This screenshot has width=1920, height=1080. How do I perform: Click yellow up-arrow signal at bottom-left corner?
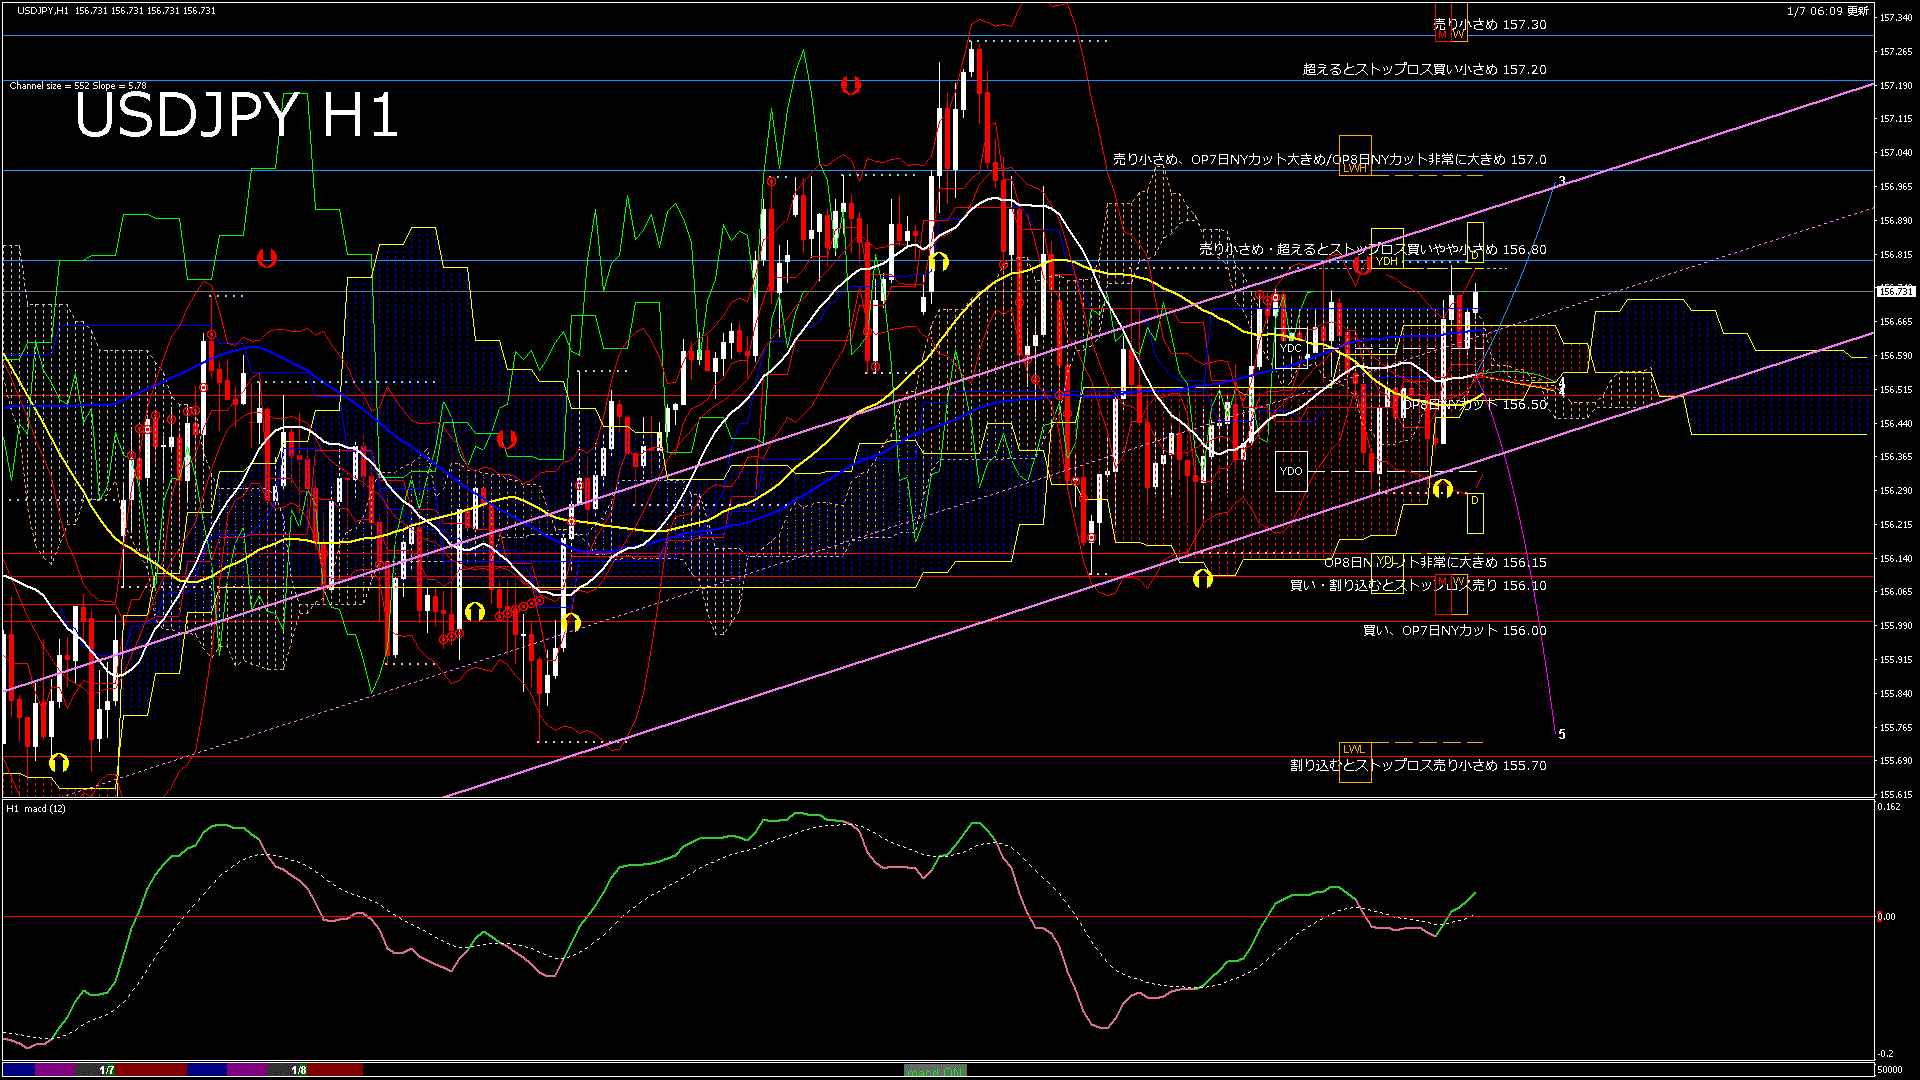pos(59,762)
